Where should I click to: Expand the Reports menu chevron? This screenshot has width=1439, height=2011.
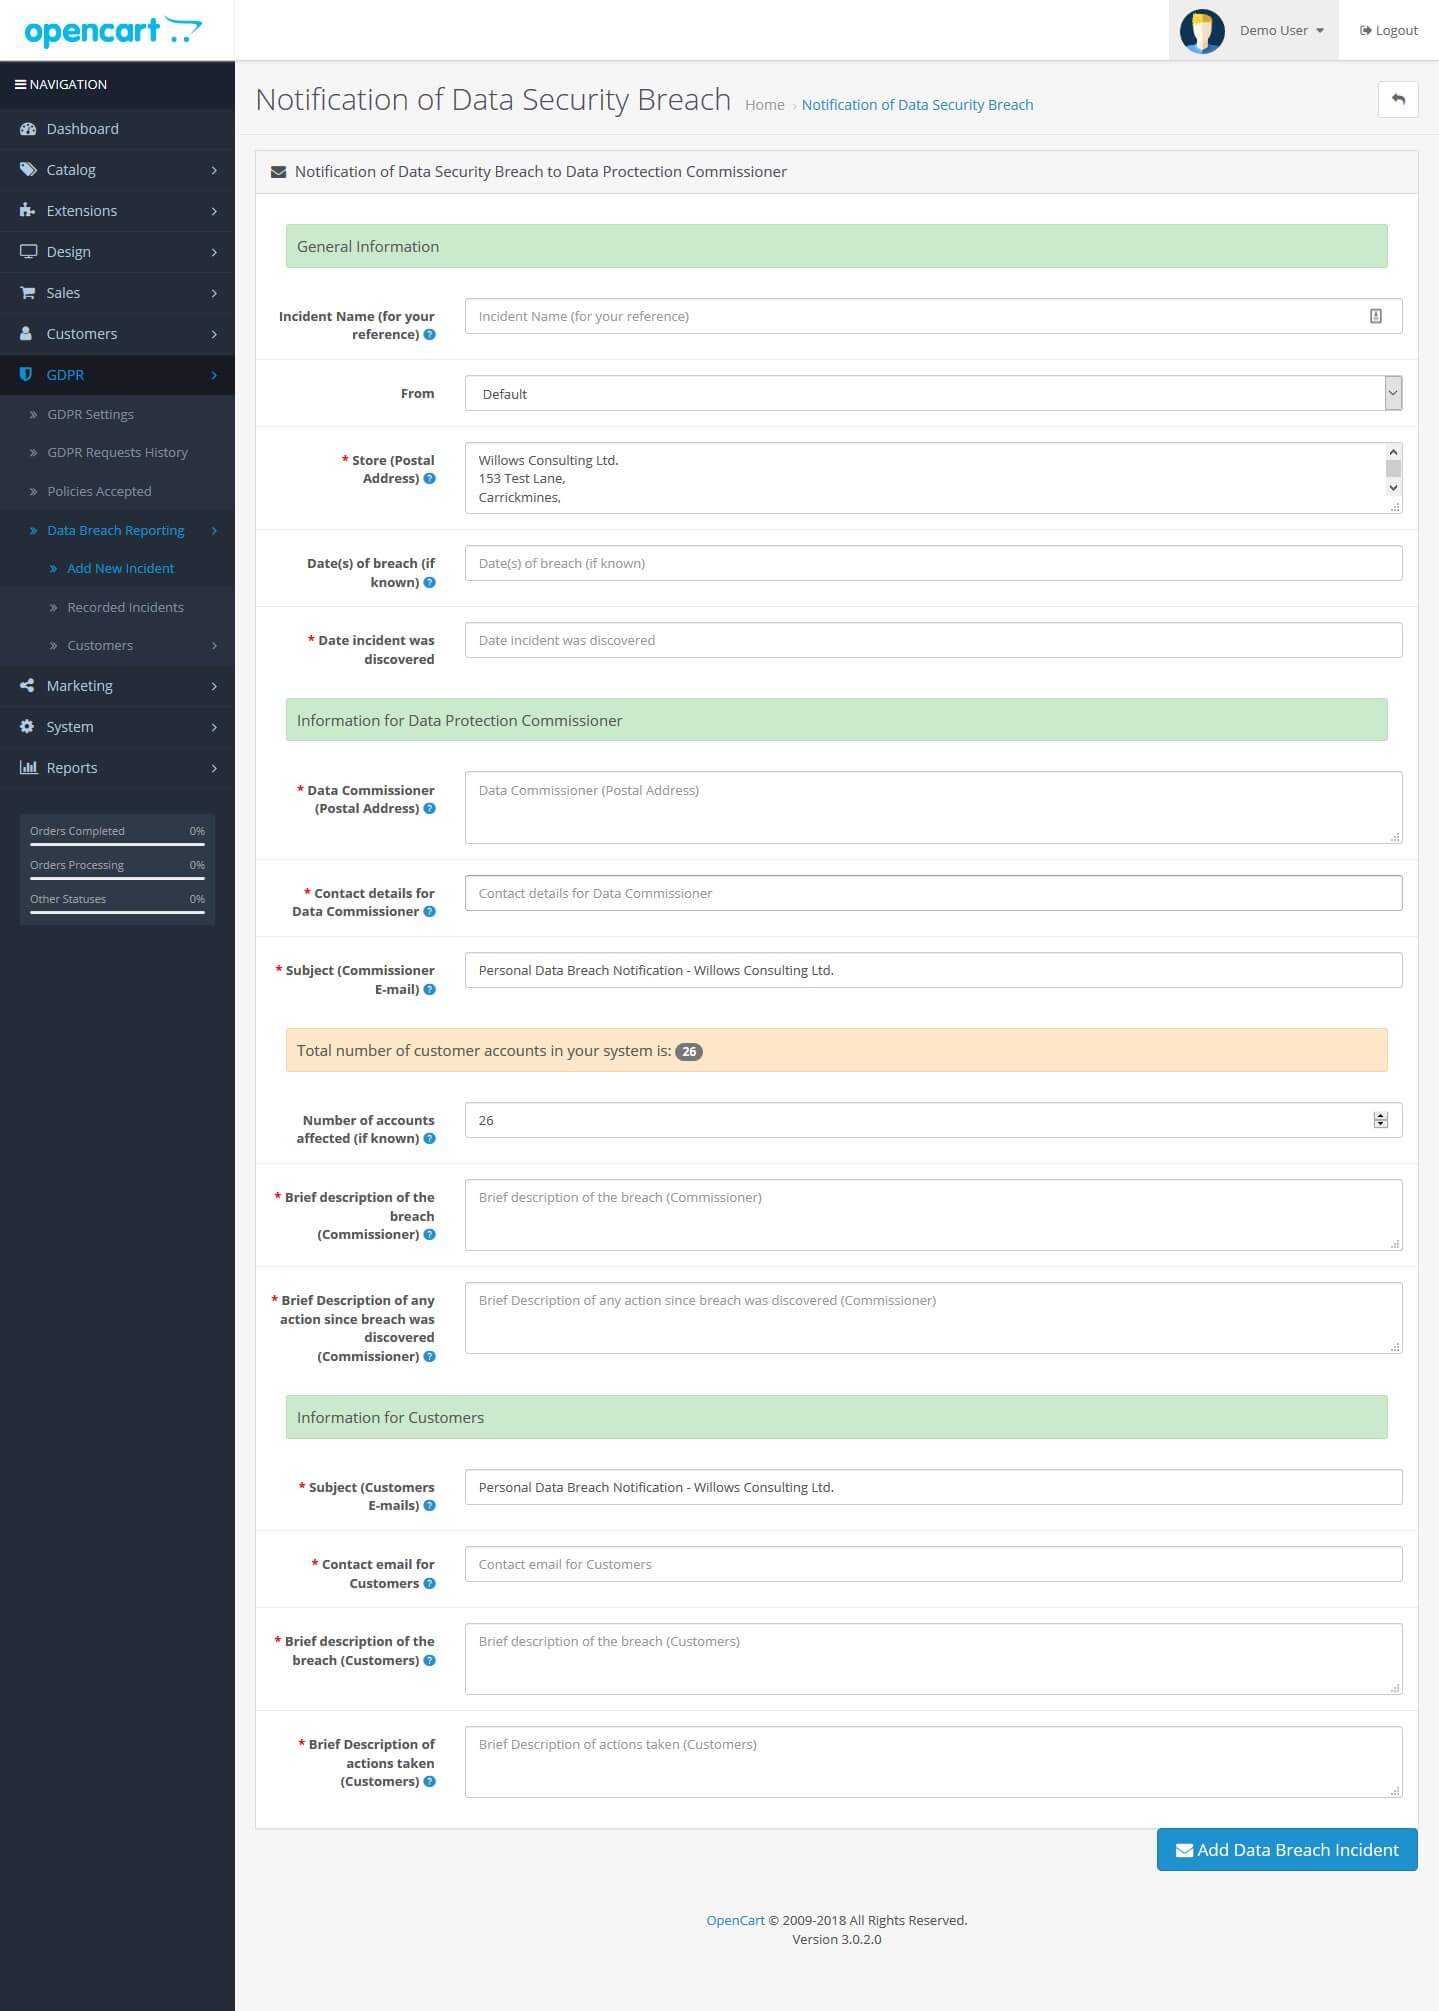click(x=214, y=769)
